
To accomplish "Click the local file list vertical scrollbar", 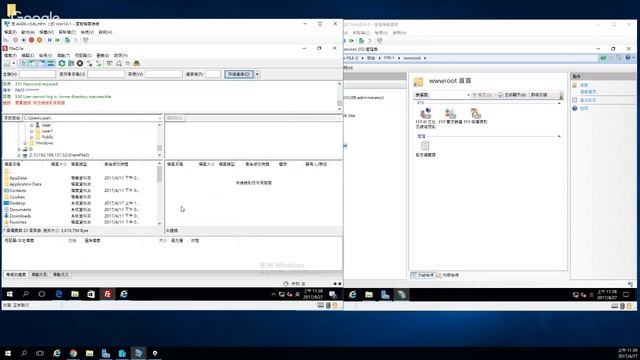I will point(159,193).
